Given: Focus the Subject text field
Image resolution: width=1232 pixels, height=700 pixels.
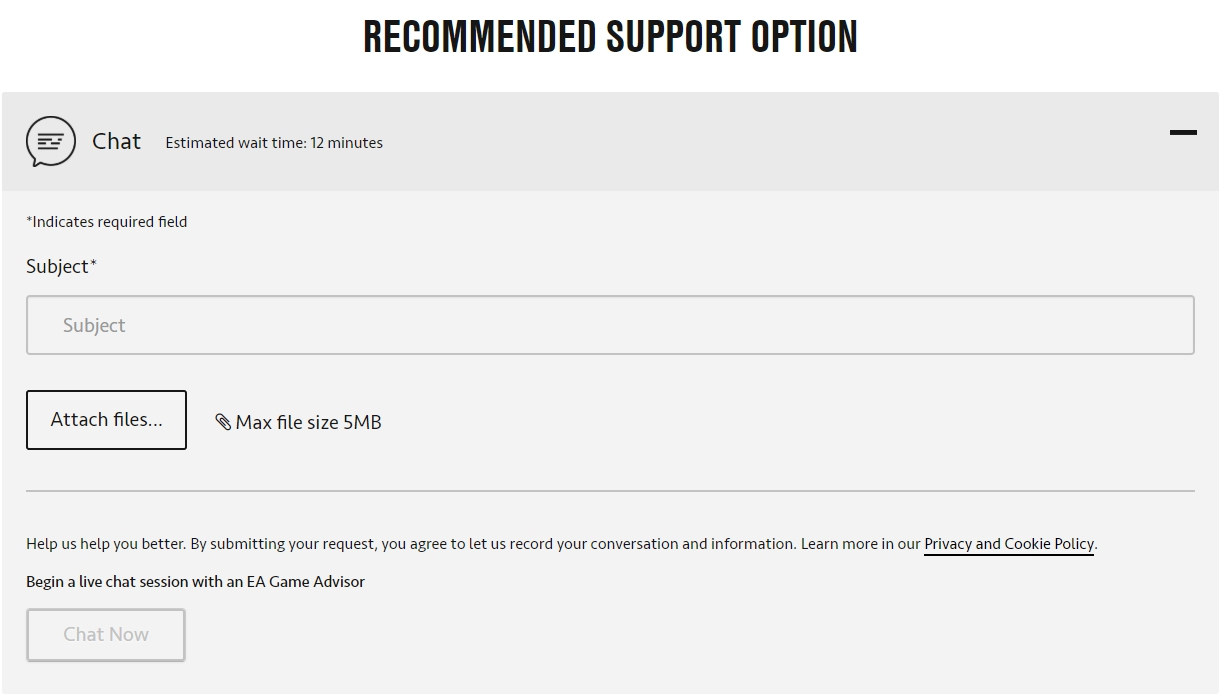Looking at the screenshot, I should (610, 325).
